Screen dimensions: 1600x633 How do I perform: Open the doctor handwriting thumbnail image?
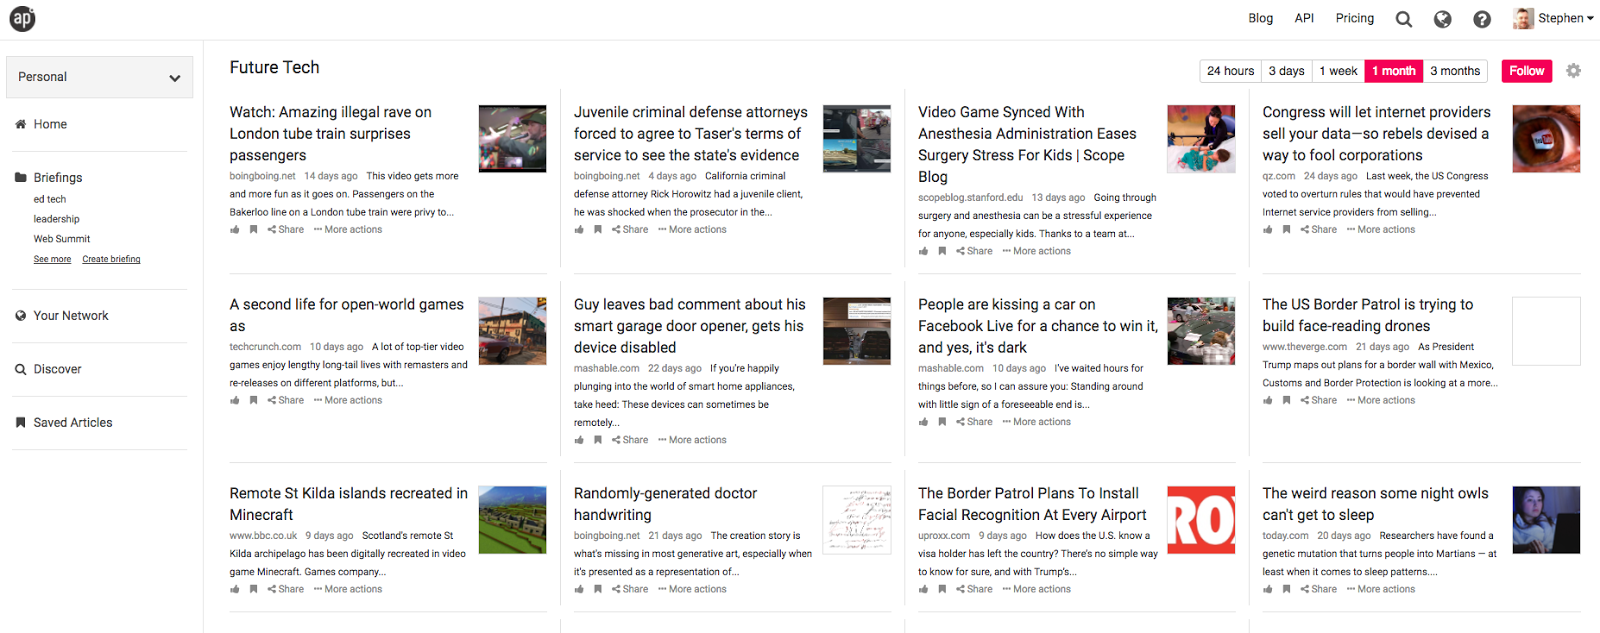pyautogui.click(x=857, y=520)
